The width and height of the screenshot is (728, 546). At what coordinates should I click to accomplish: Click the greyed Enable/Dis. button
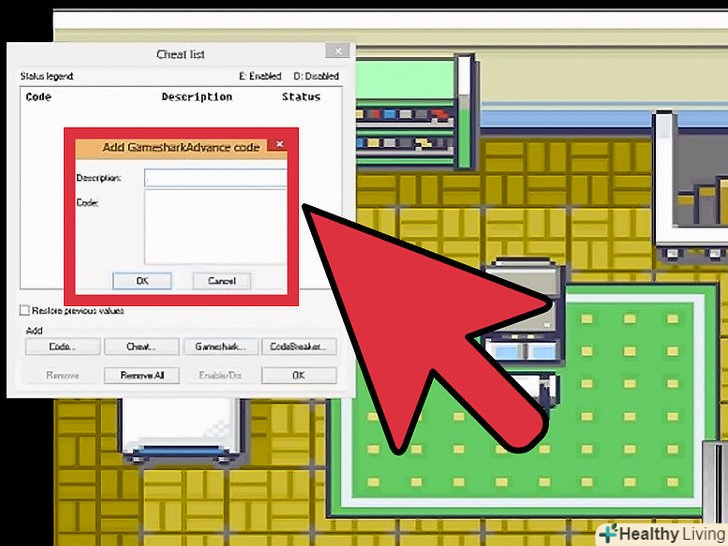221,375
